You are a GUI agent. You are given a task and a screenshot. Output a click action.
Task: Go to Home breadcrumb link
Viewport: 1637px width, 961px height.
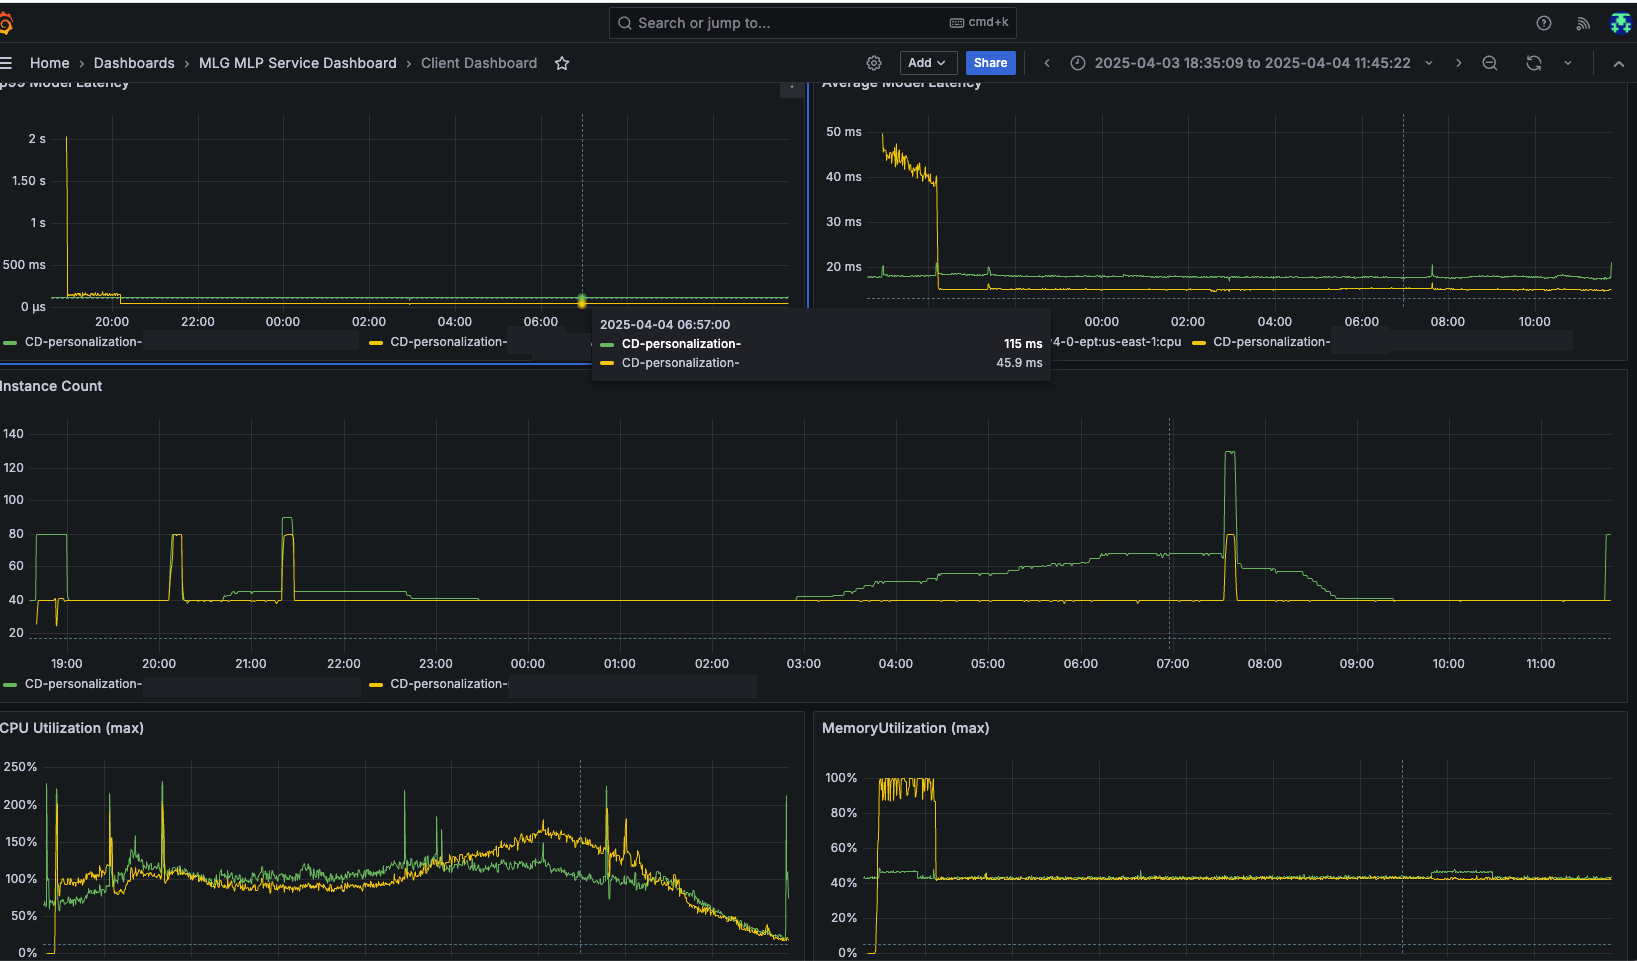click(x=50, y=63)
